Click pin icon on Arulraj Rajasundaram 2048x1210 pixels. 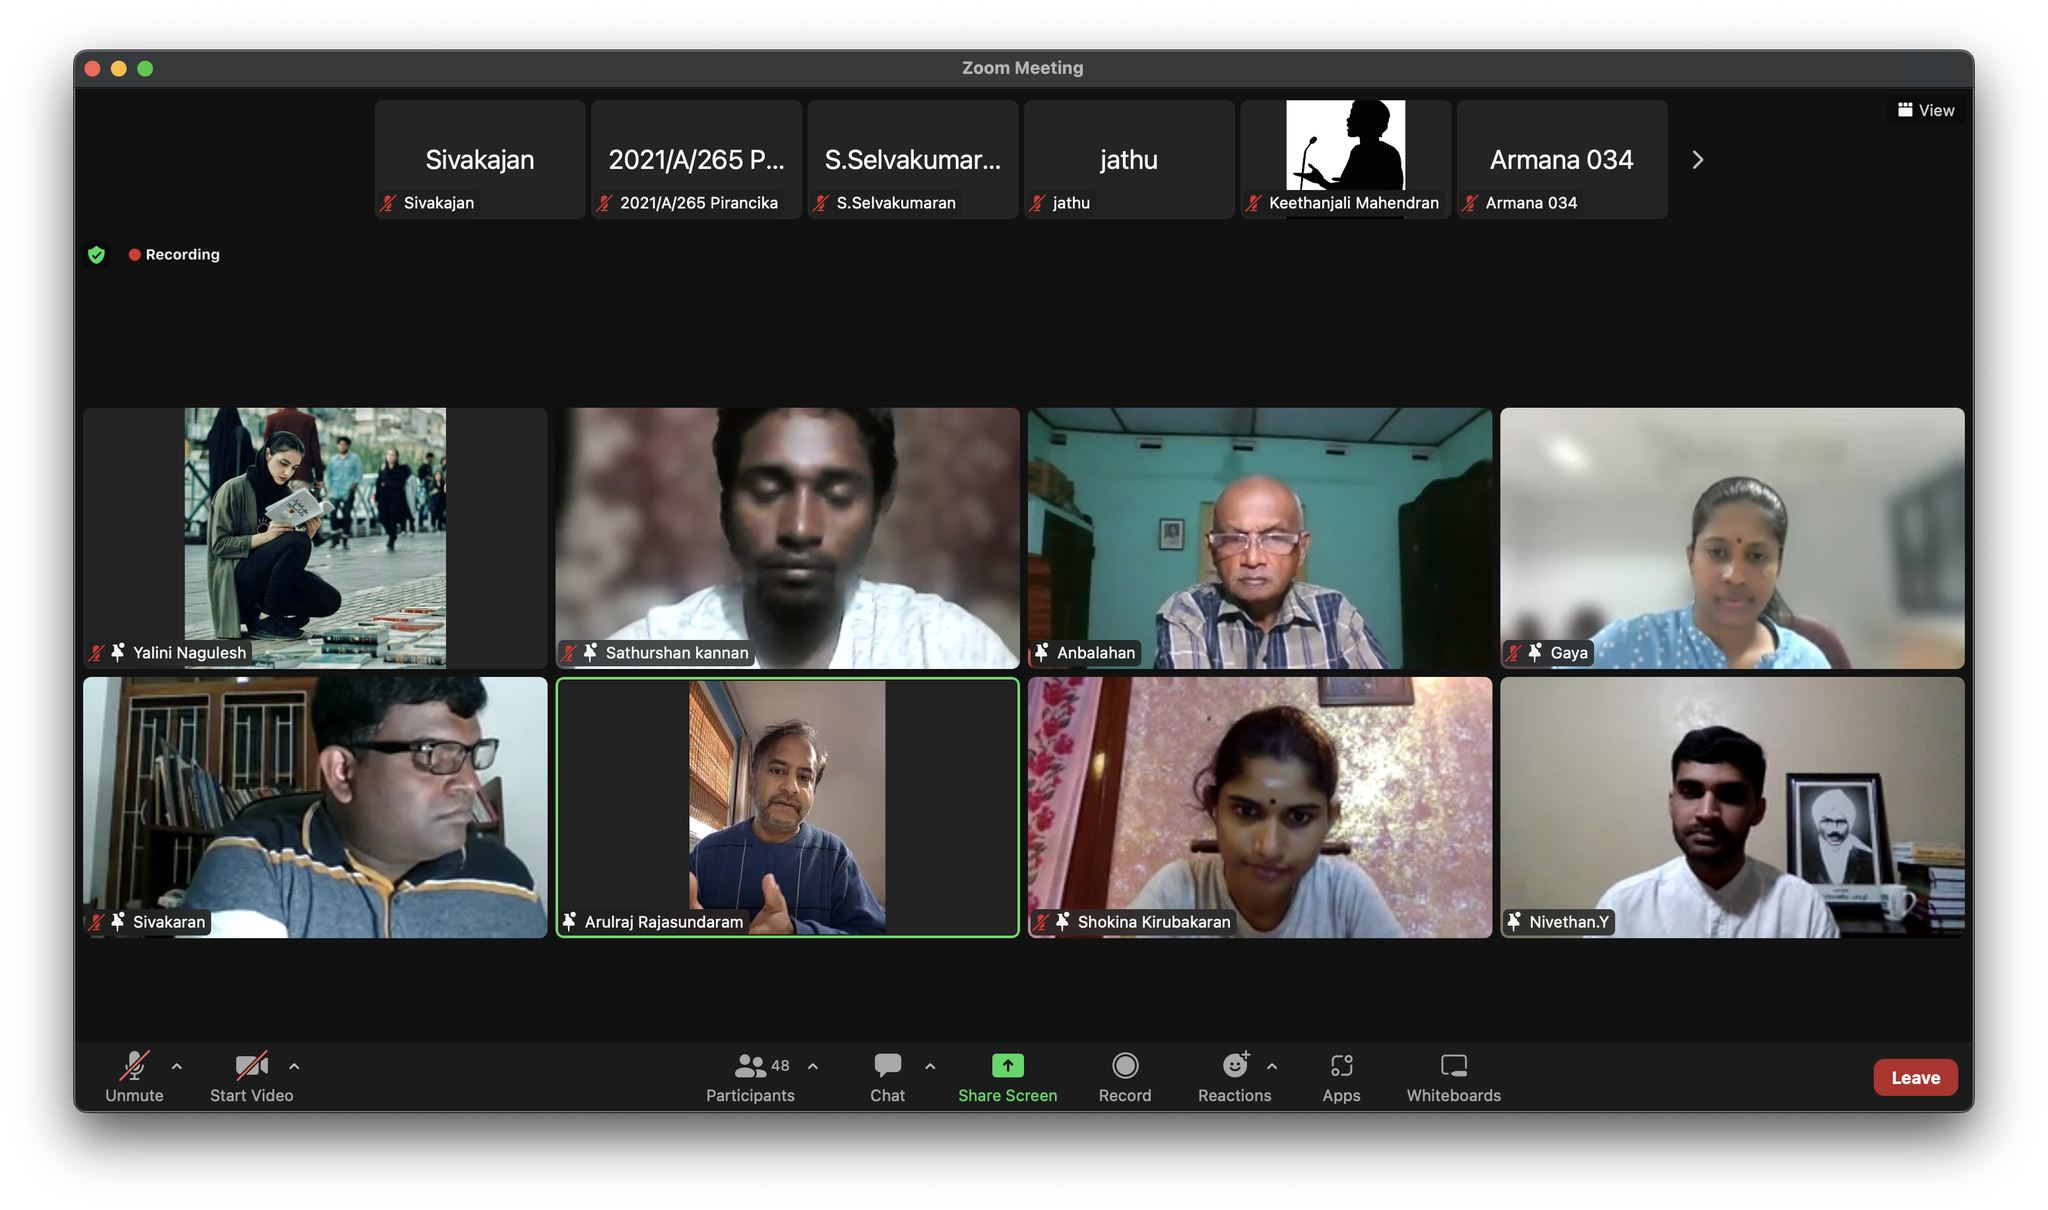coord(570,921)
